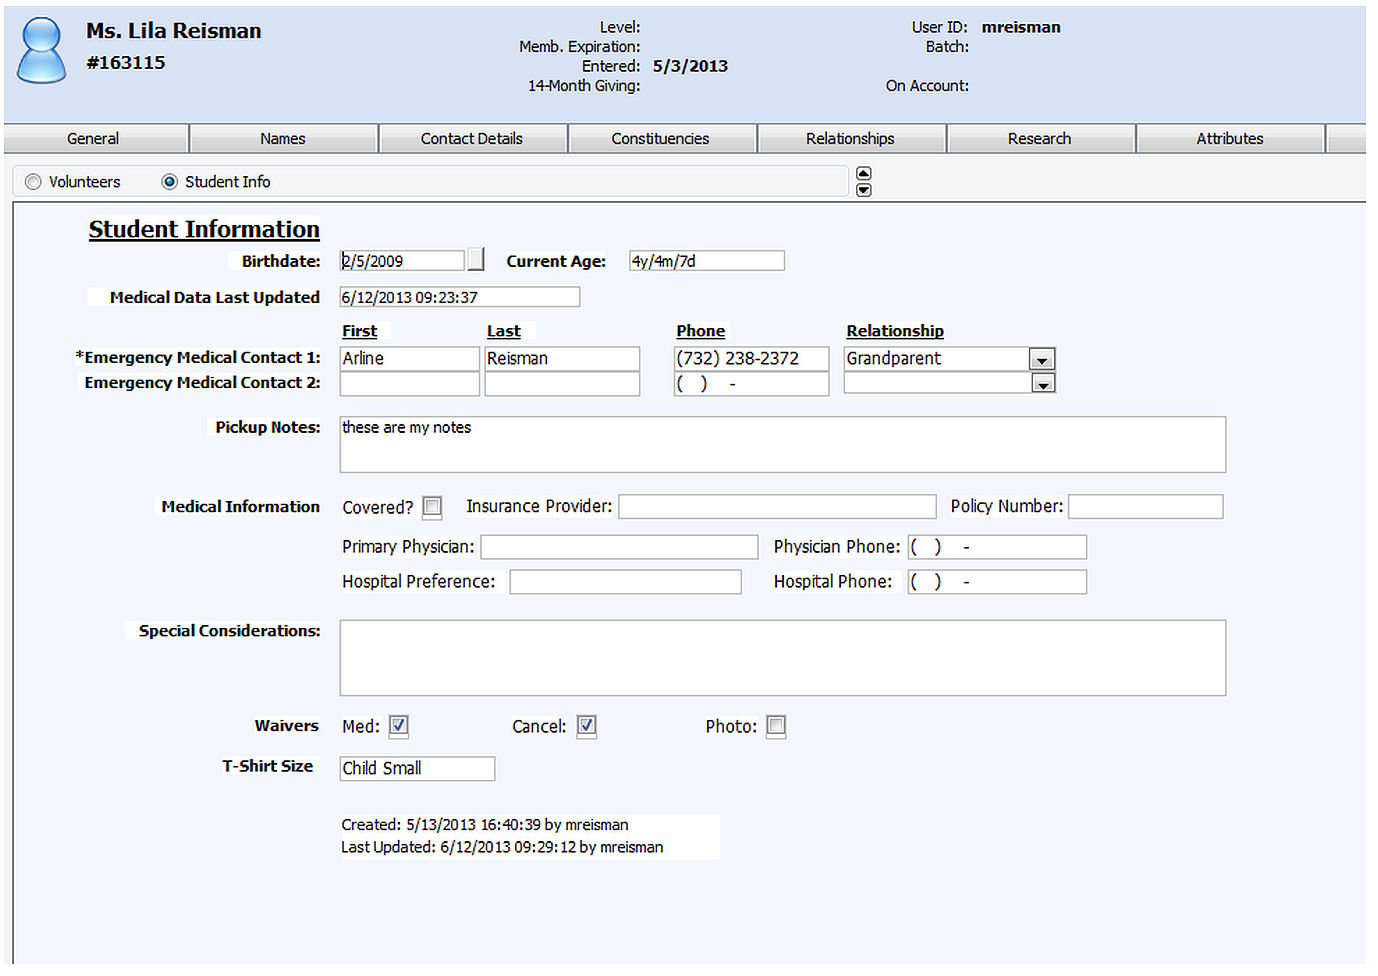Screen dimensions: 1378x976
Task: Click the Special Considerations text area
Action: click(782, 658)
